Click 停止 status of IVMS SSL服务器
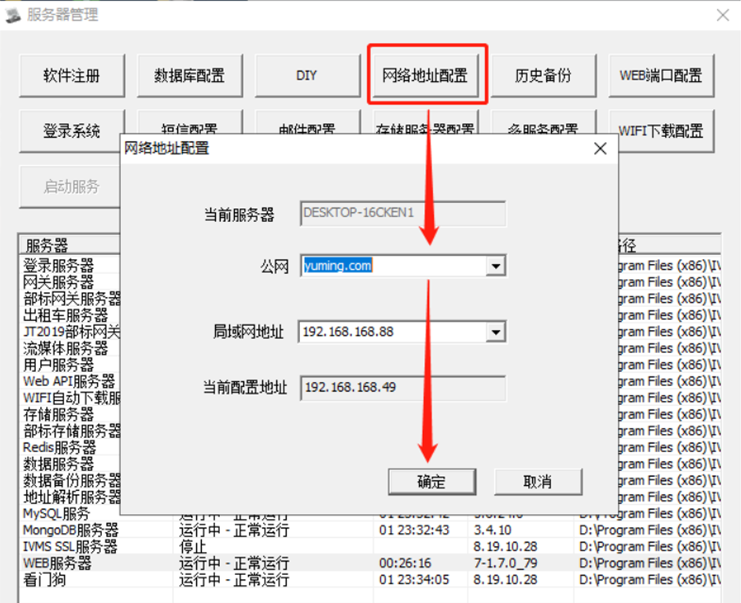This screenshot has height=603, width=741. point(193,547)
